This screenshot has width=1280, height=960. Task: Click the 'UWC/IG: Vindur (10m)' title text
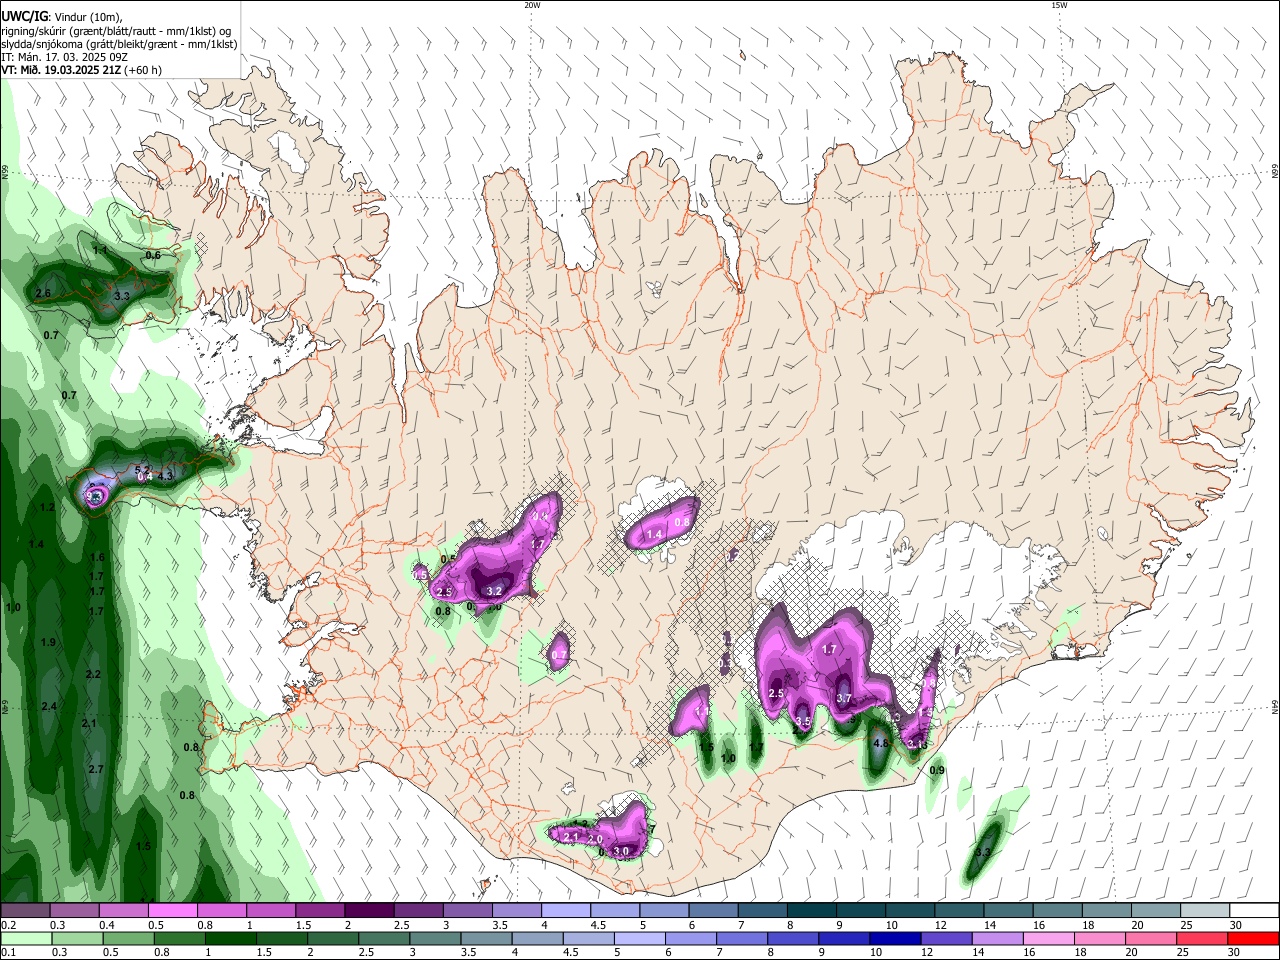click(x=62, y=18)
